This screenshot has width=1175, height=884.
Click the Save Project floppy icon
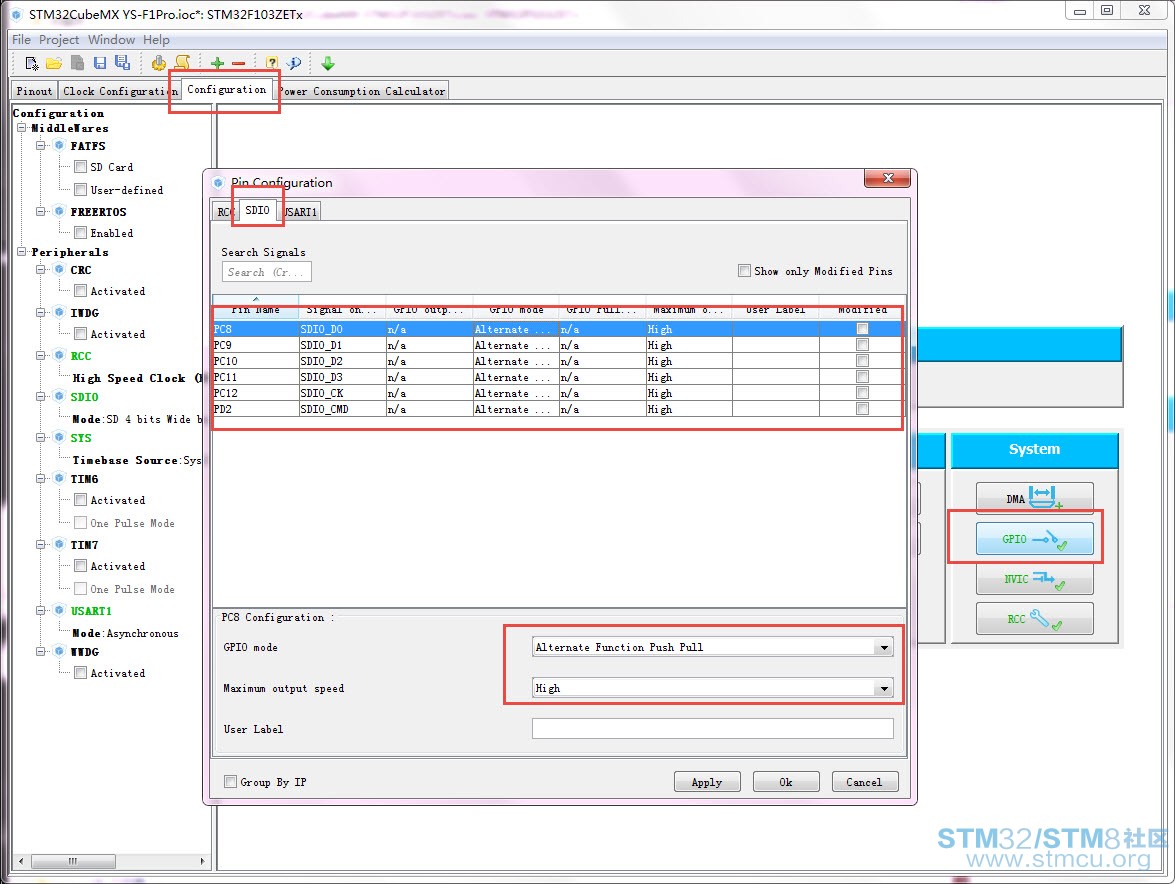click(x=100, y=63)
